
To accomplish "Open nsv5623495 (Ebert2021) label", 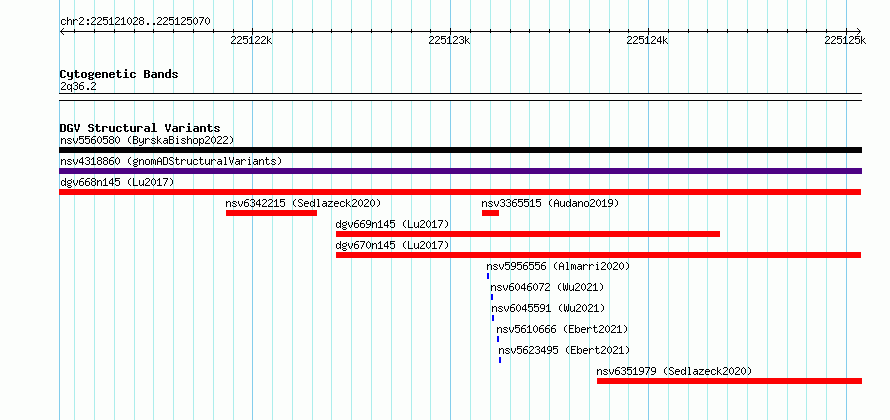I will point(564,350).
